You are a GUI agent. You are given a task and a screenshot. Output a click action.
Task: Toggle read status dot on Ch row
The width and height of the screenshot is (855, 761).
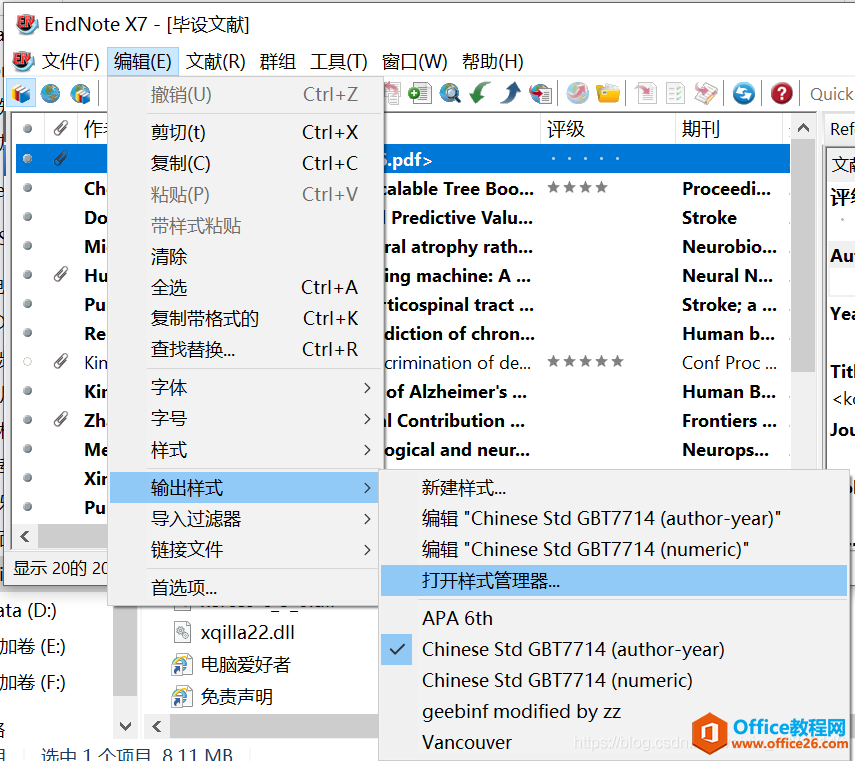point(27,188)
